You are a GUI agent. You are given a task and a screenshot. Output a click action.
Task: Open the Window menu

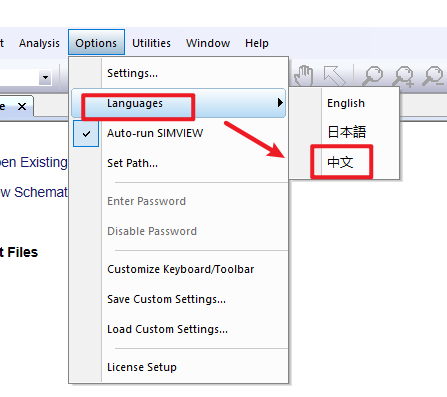click(x=208, y=43)
